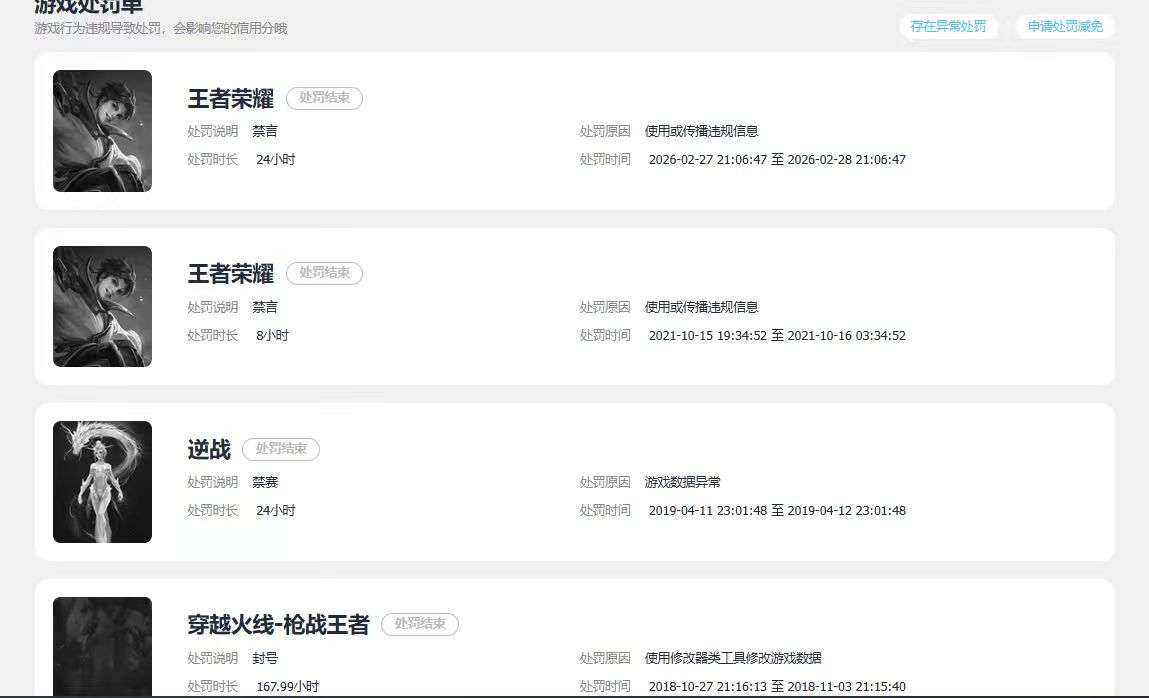Viewport: 1149px width, 698px height.
Task: Click the 使用修改器类工具修改游戏数据 reason
Action: pos(733,658)
